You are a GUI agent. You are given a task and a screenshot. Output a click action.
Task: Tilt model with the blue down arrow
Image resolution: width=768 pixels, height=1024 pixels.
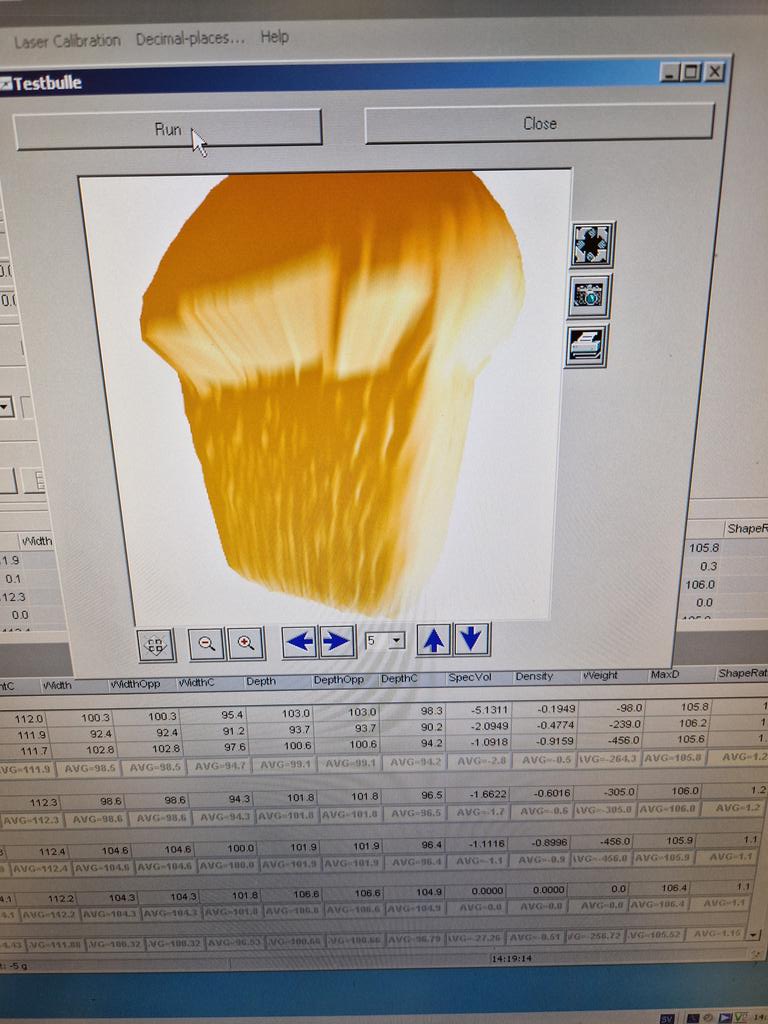(471, 639)
